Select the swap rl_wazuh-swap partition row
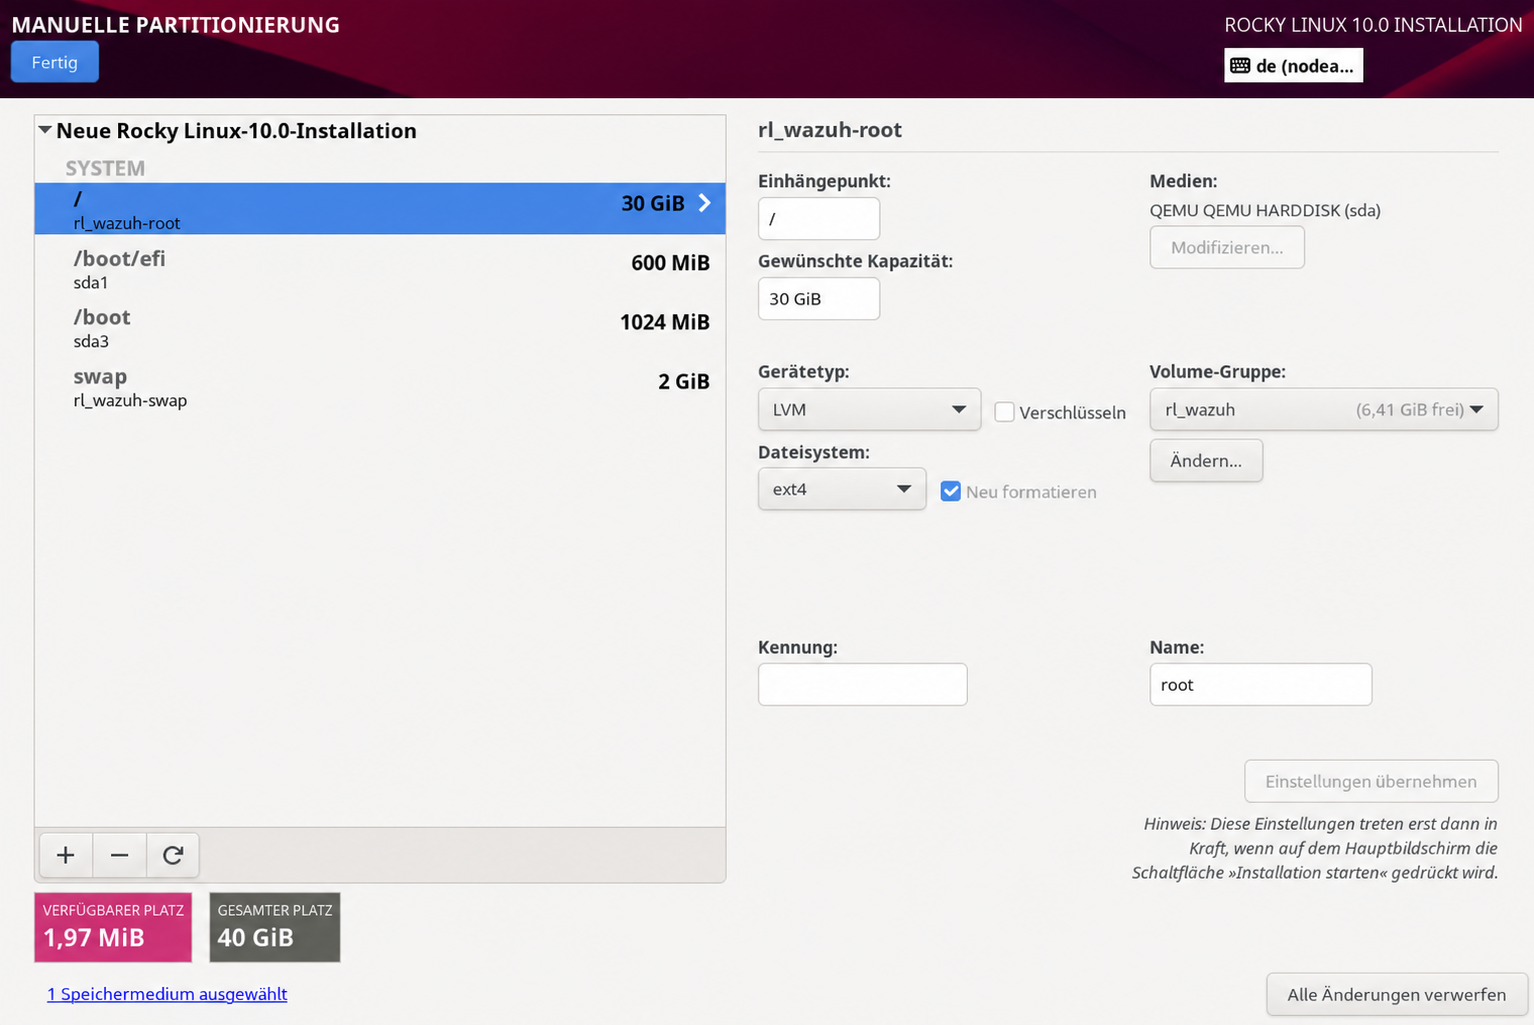Viewport: 1534px width, 1025px height. (x=380, y=386)
